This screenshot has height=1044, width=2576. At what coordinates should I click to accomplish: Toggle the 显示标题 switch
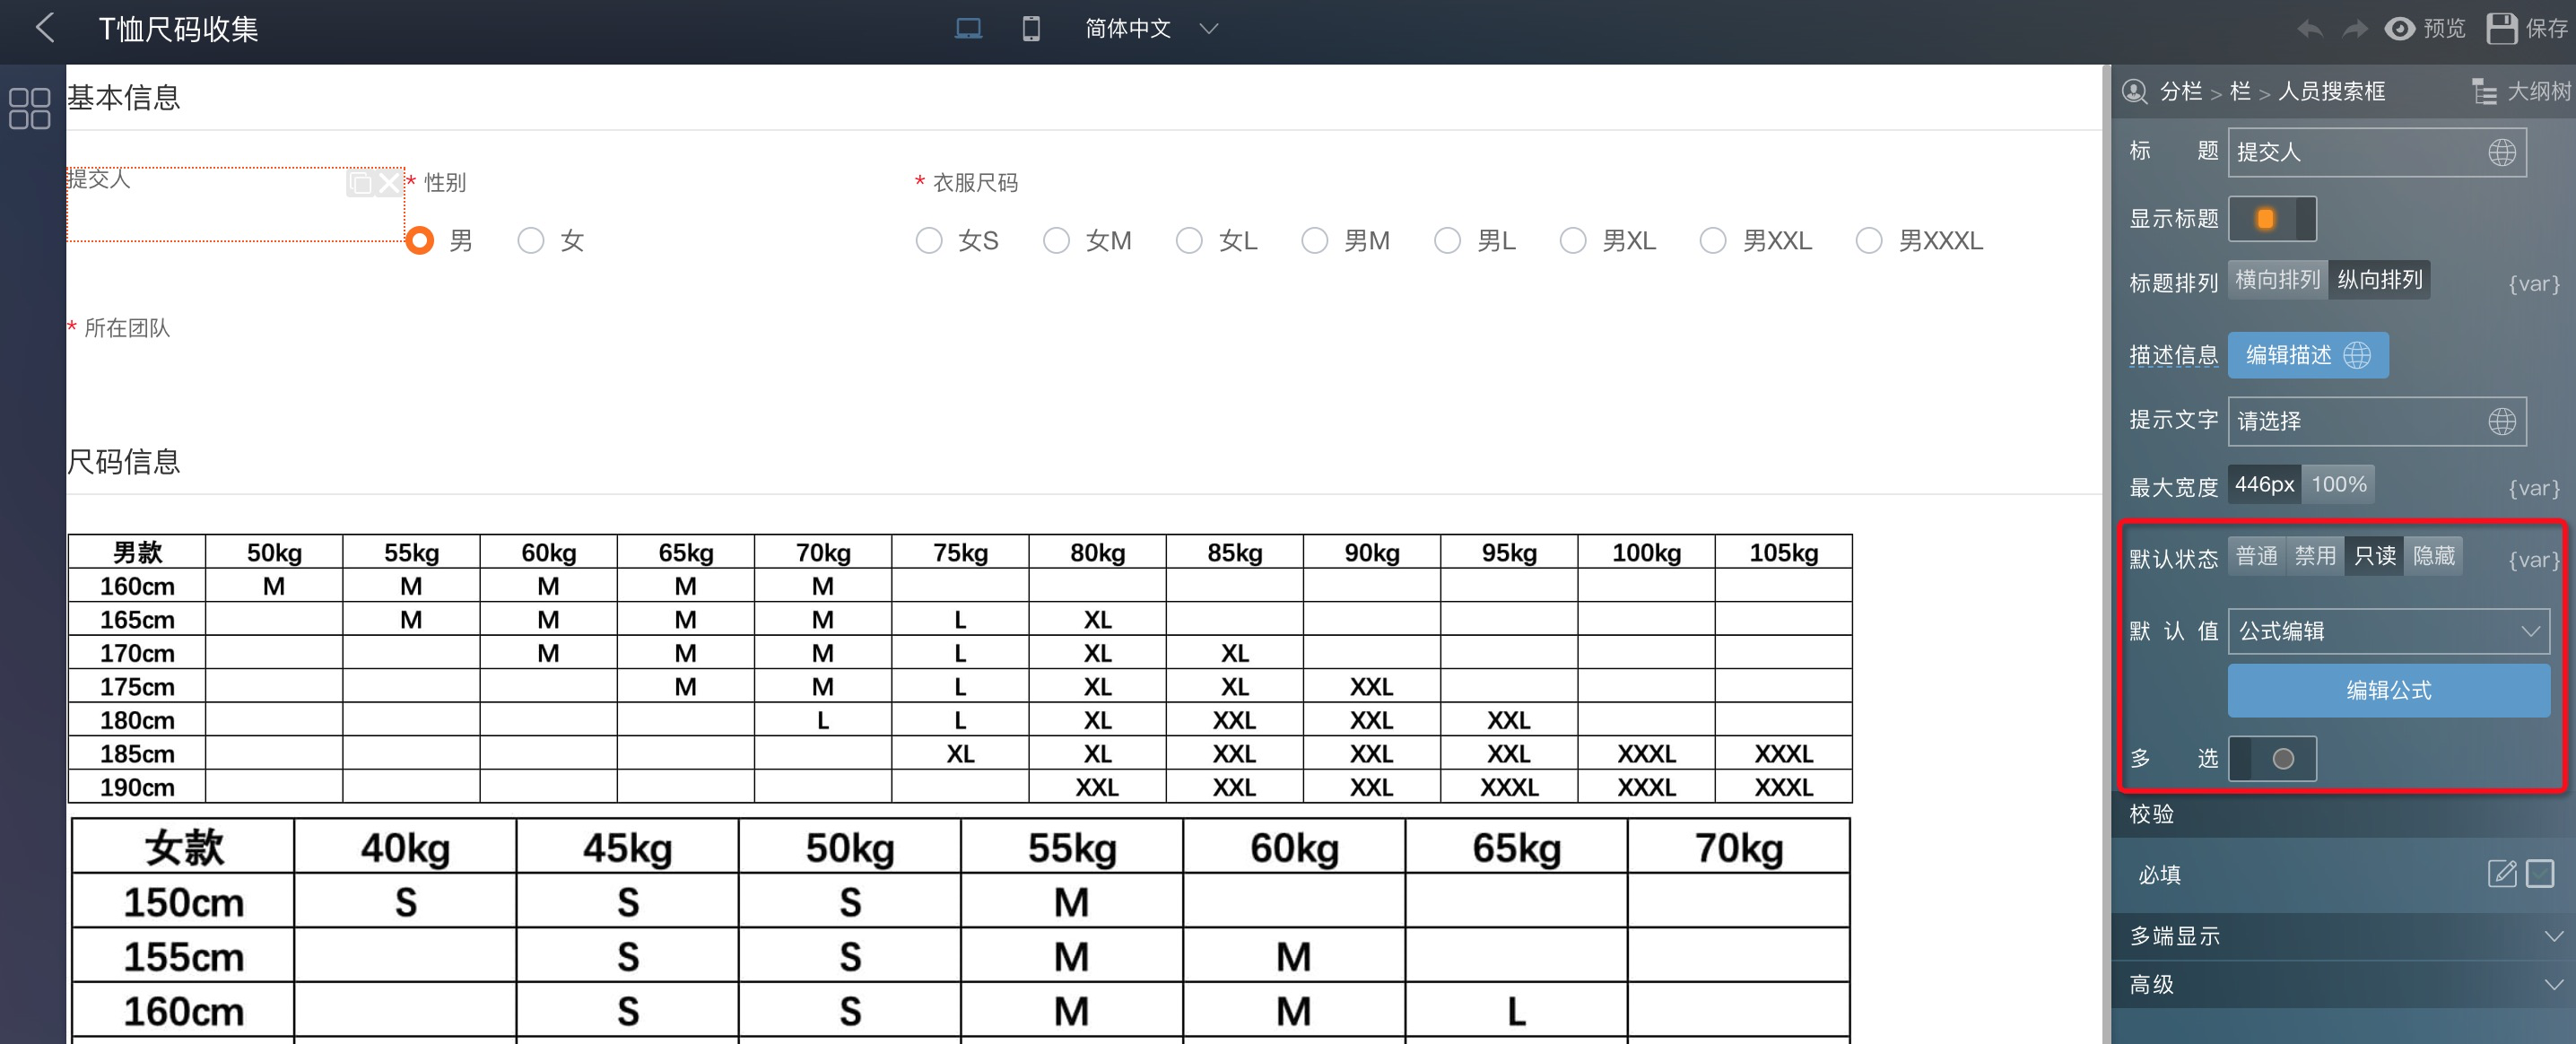pos(2271,218)
